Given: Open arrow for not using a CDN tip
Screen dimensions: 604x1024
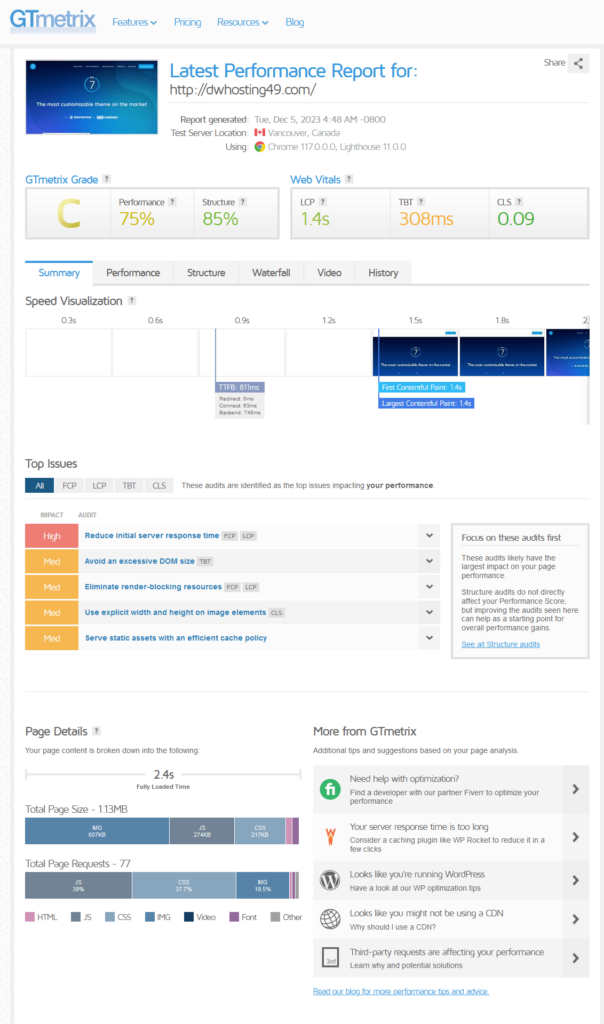Looking at the screenshot, I should pos(576,919).
